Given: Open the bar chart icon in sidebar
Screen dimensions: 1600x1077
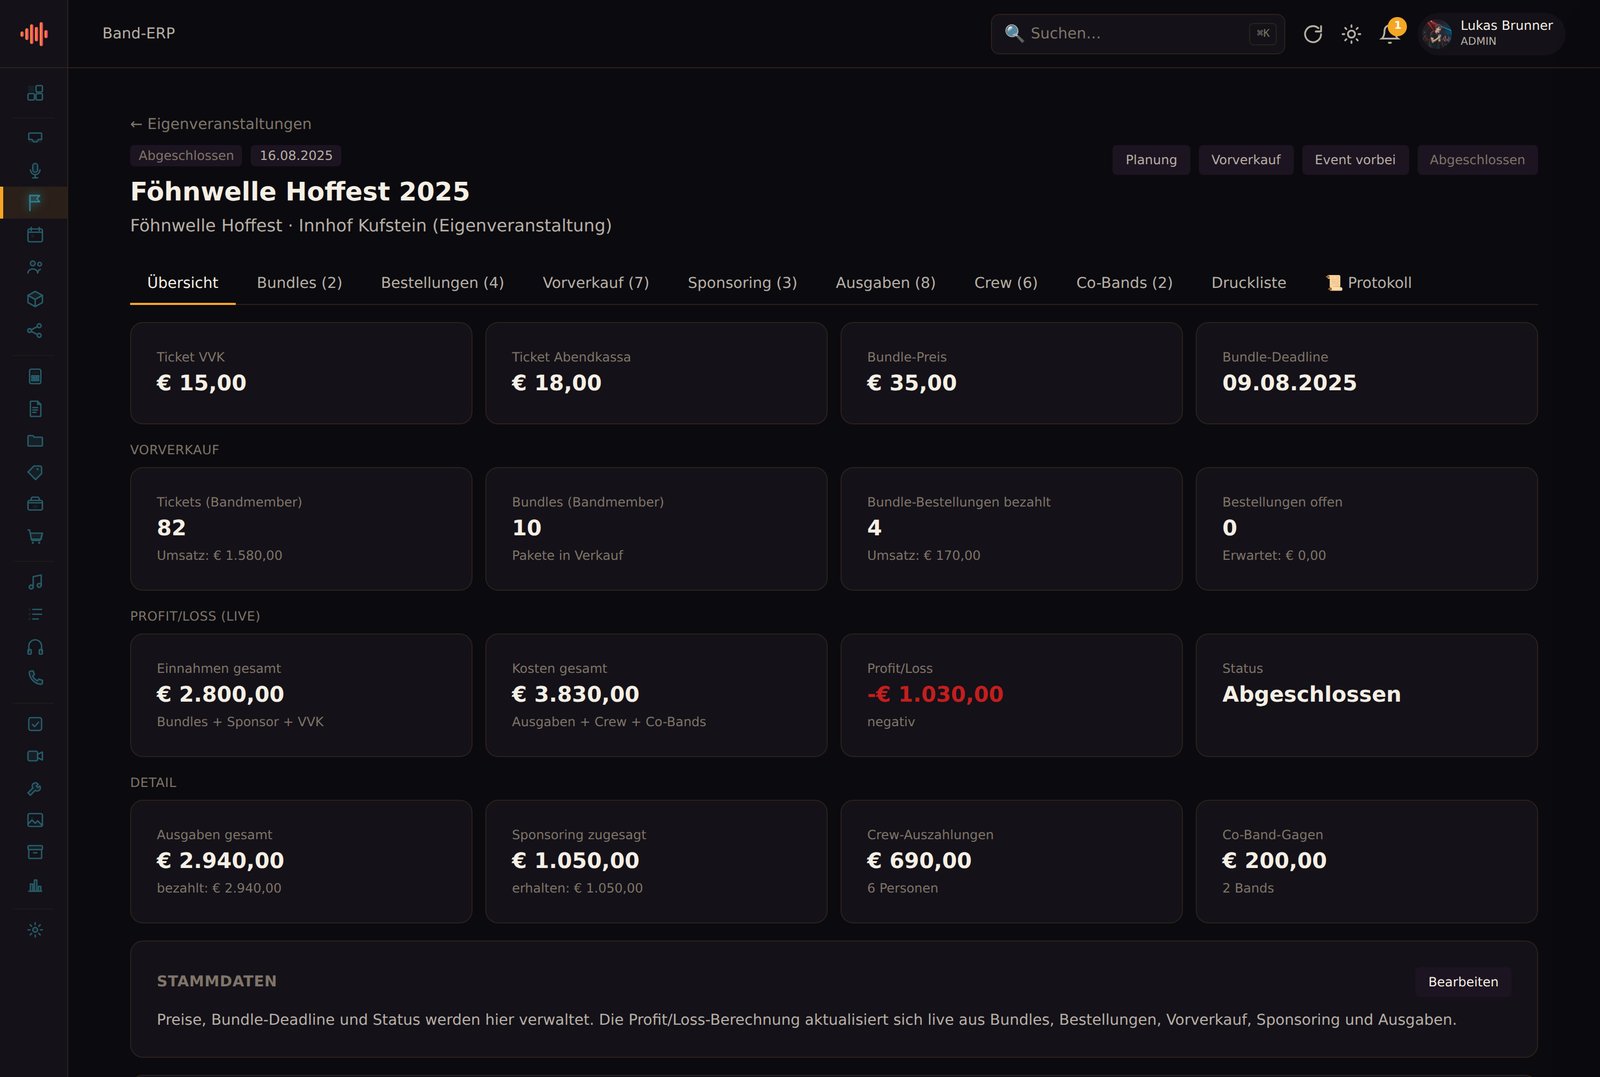Looking at the screenshot, I should point(35,884).
